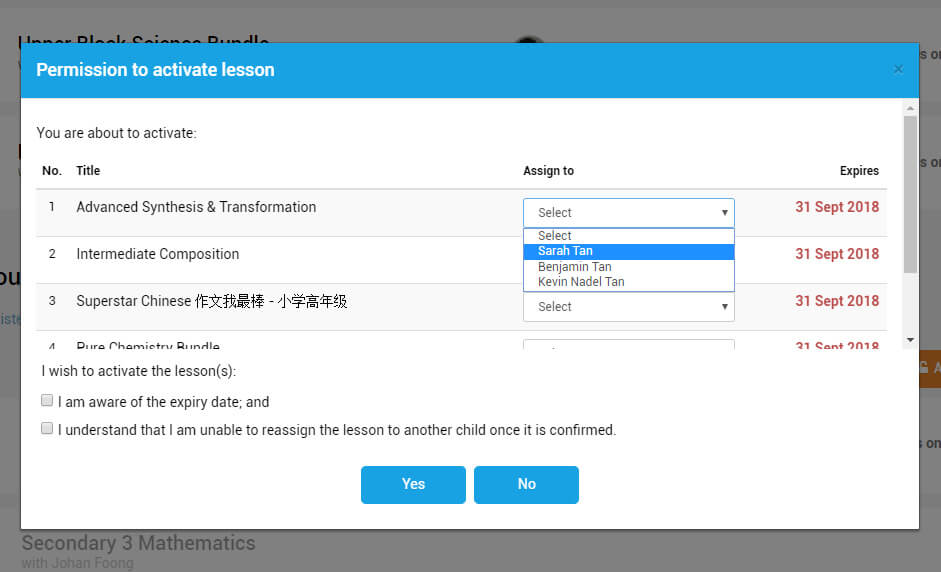
Task: Tick the unable to reassign lesson checkbox
Action: pos(47,429)
